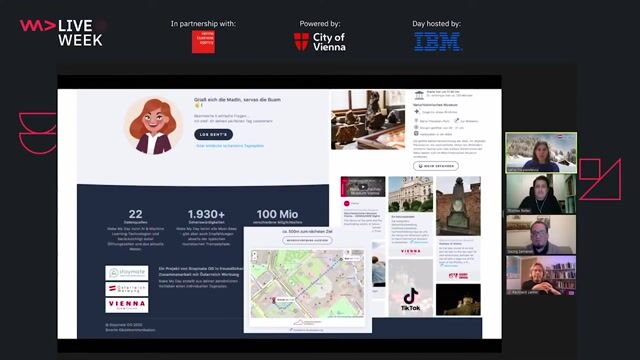Click the "Mehr erfahren" pill button
Image resolution: width=640 pixels, height=360 pixels.
click(x=436, y=166)
